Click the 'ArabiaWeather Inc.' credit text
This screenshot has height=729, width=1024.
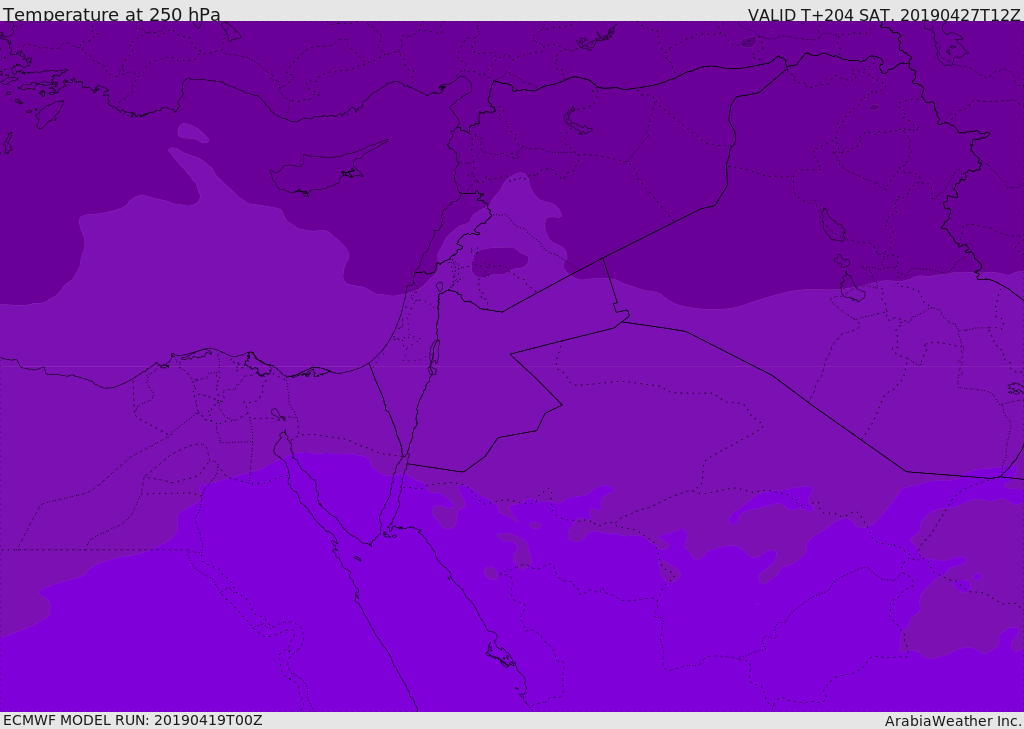click(x=953, y=721)
